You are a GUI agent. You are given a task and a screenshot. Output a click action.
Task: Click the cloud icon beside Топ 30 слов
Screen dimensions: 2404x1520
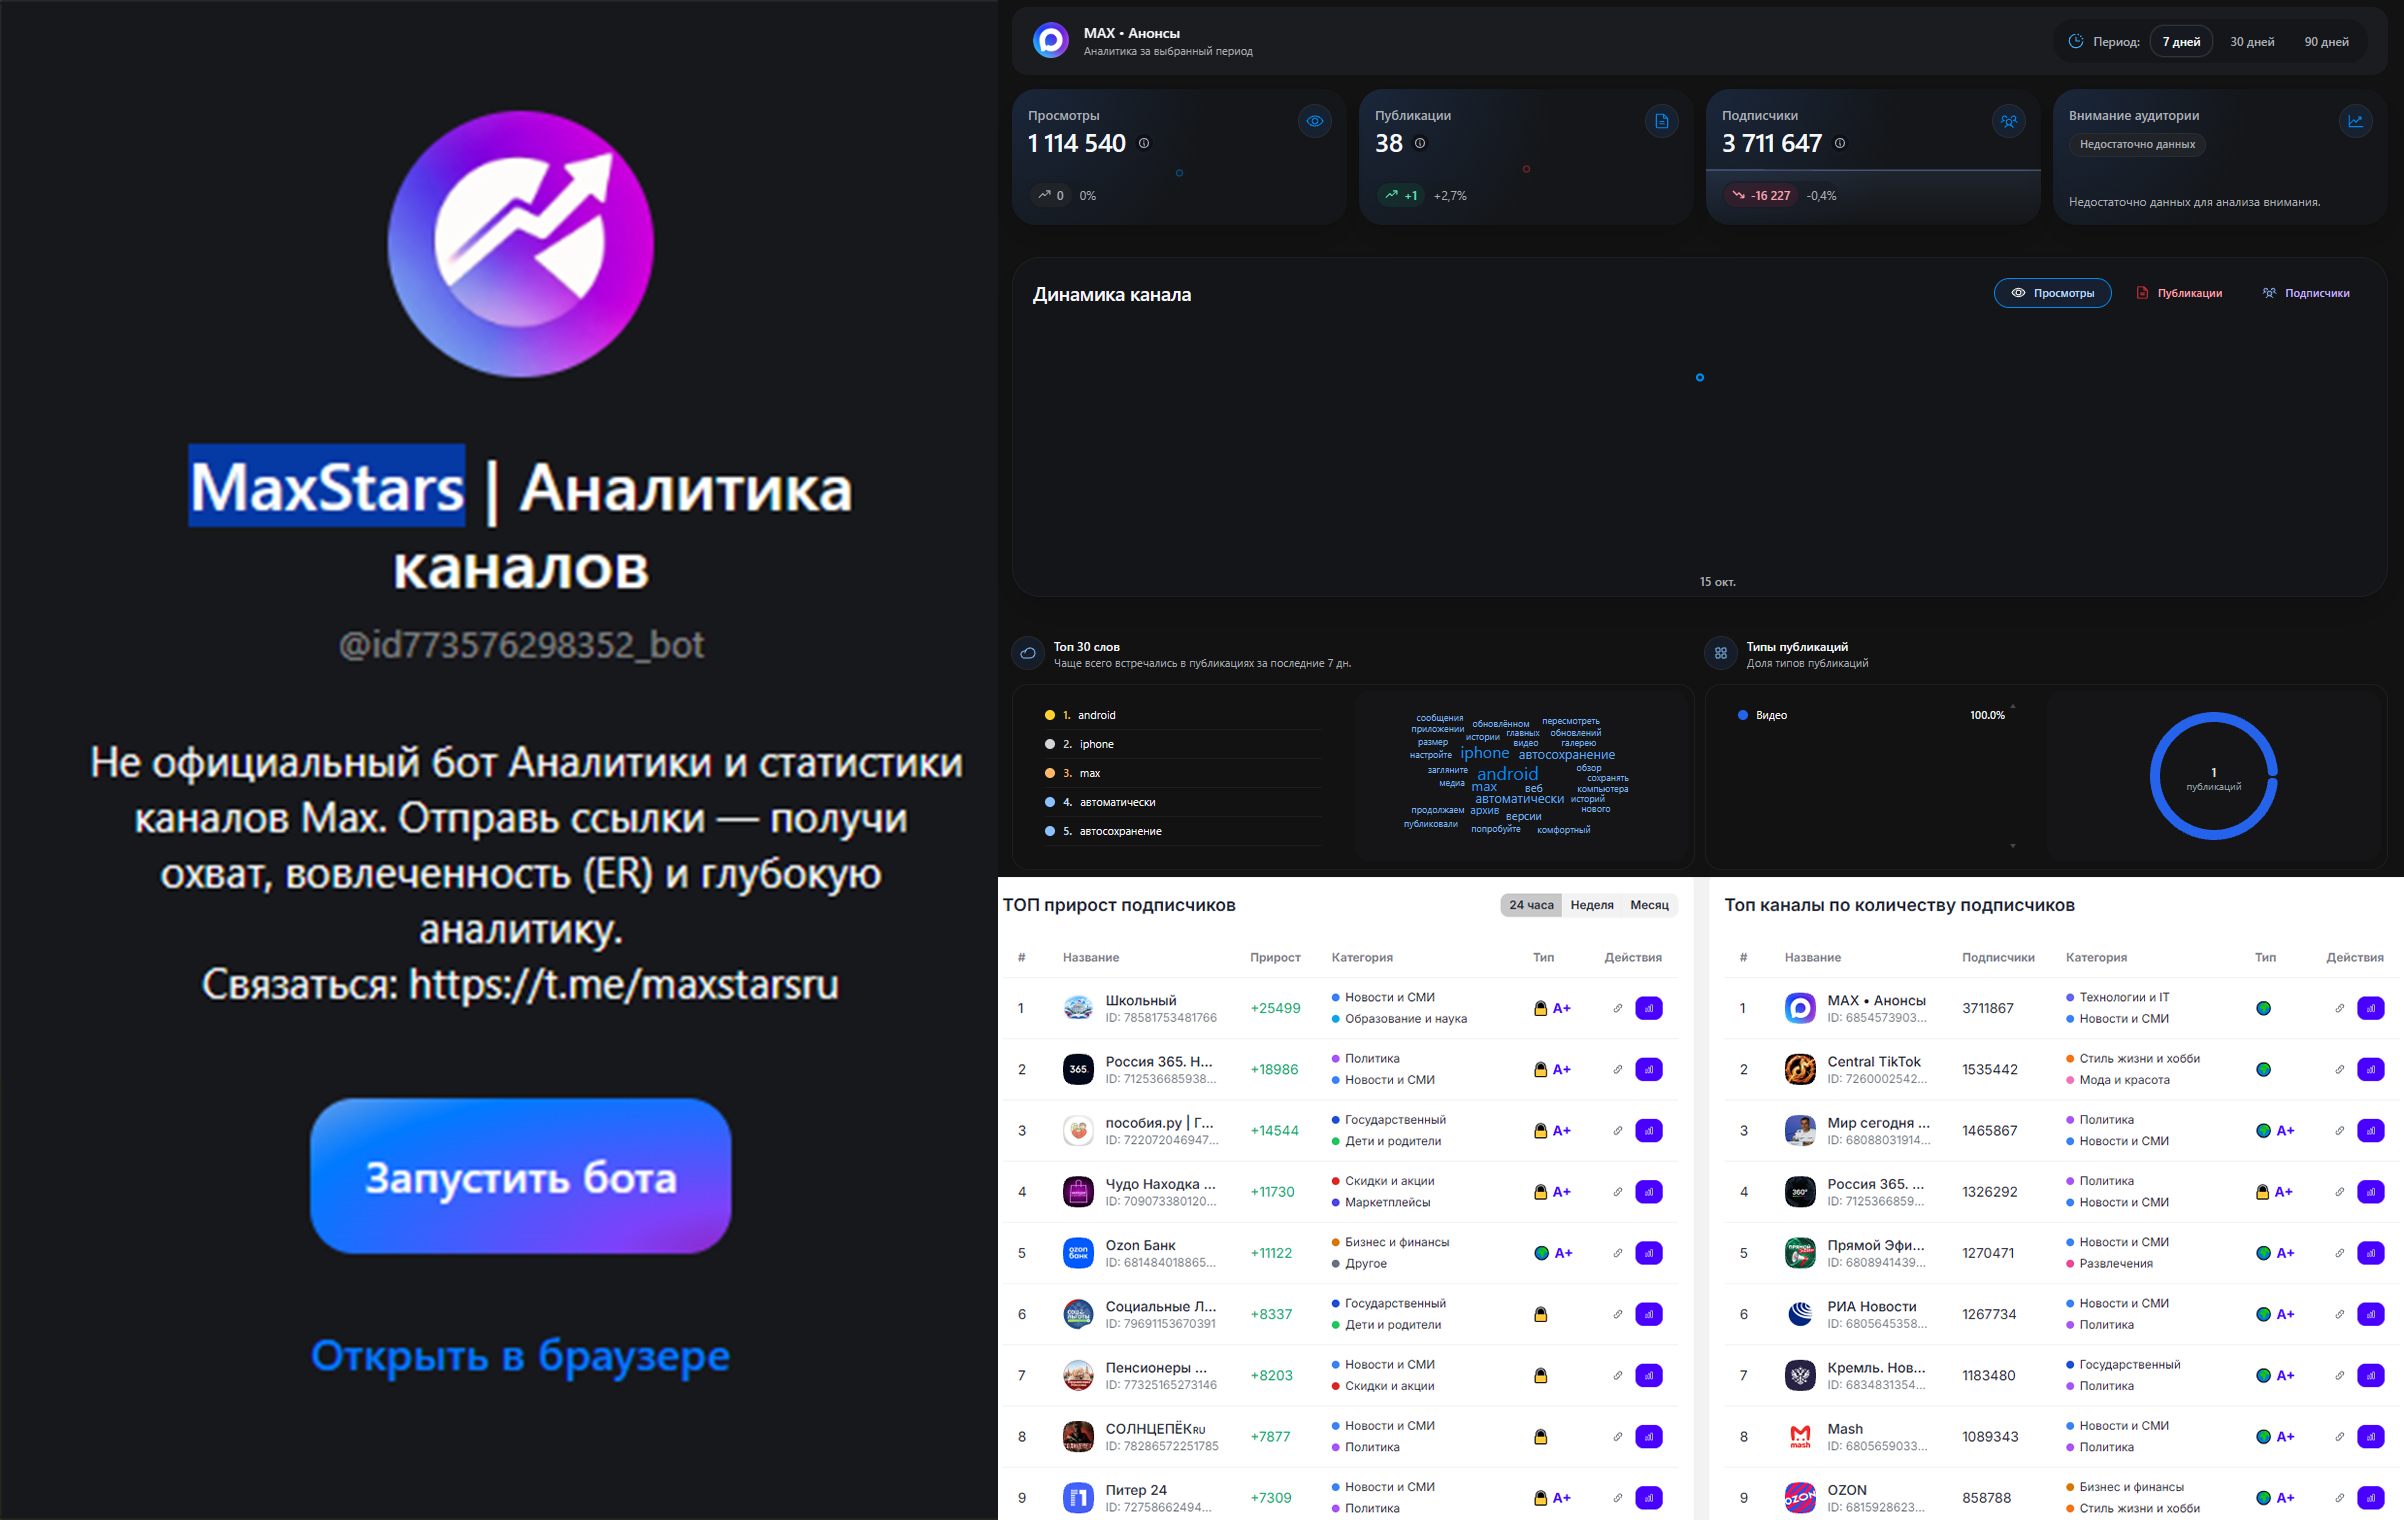[x=1028, y=653]
